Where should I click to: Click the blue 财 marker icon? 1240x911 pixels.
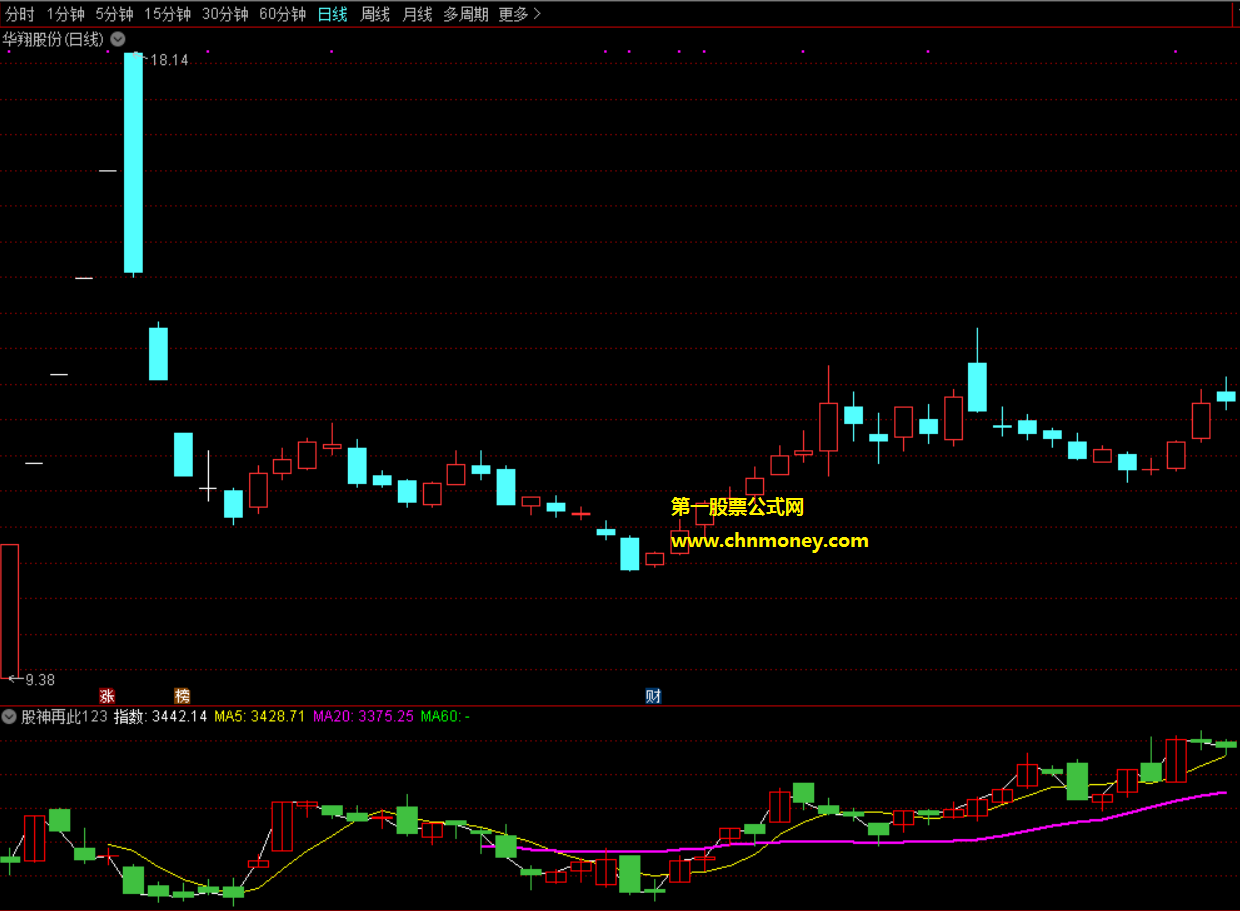[654, 696]
